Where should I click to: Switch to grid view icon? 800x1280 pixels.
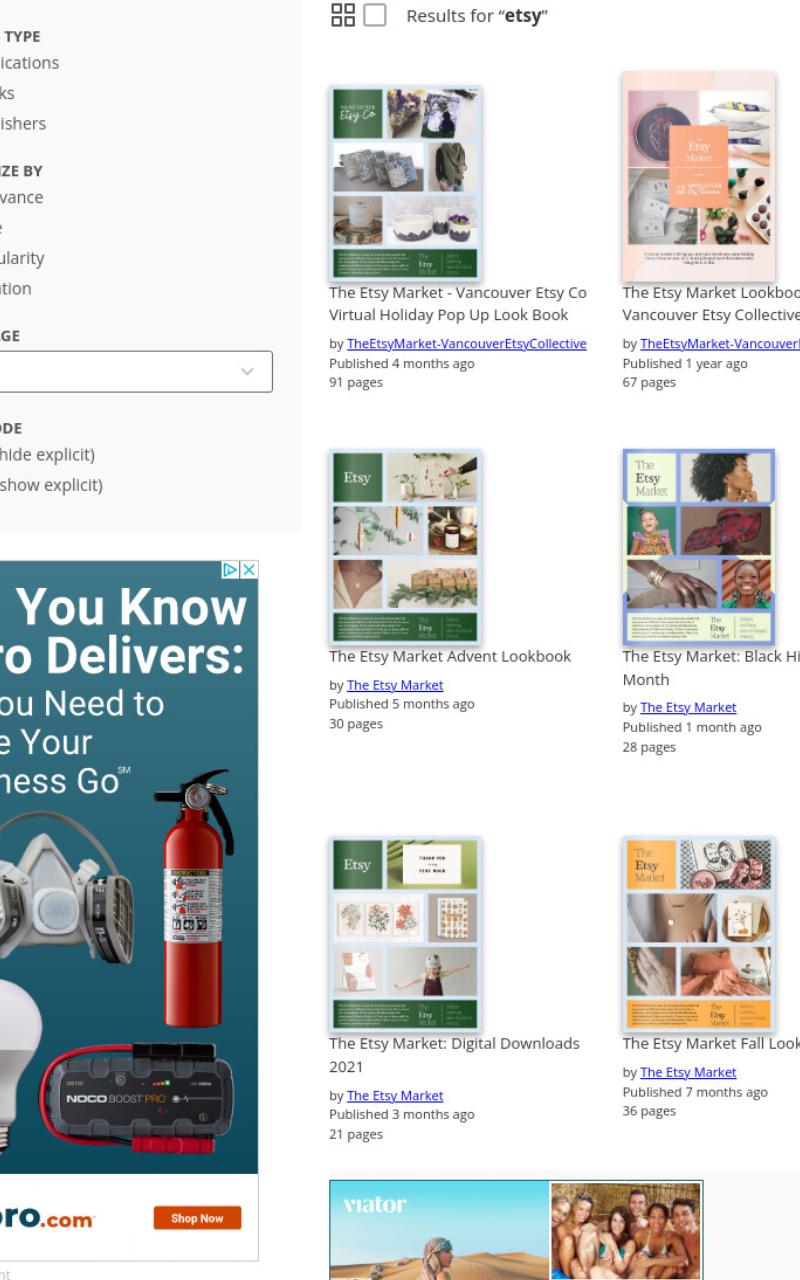coord(343,14)
